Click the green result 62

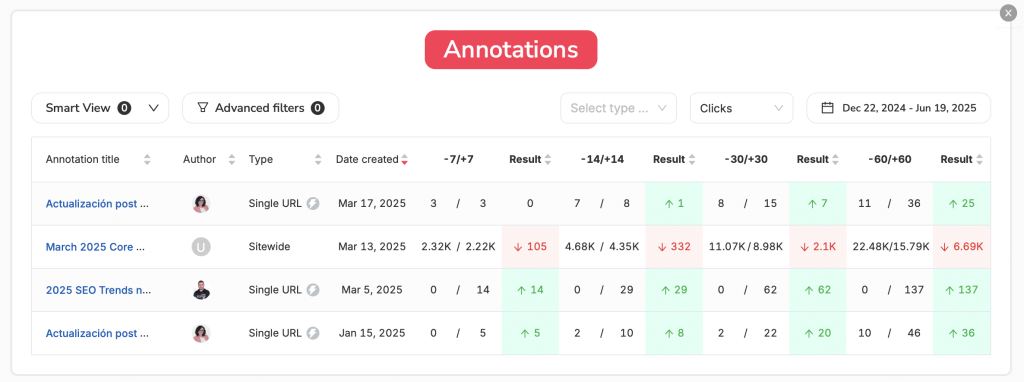[x=818, y=290]
